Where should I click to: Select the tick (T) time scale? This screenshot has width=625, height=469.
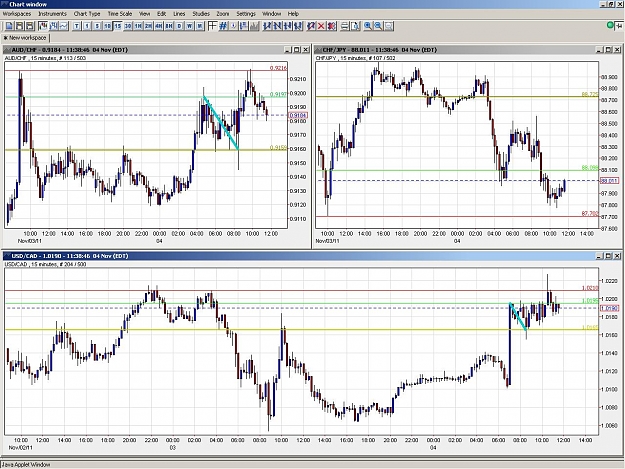(x=77, y=26)
